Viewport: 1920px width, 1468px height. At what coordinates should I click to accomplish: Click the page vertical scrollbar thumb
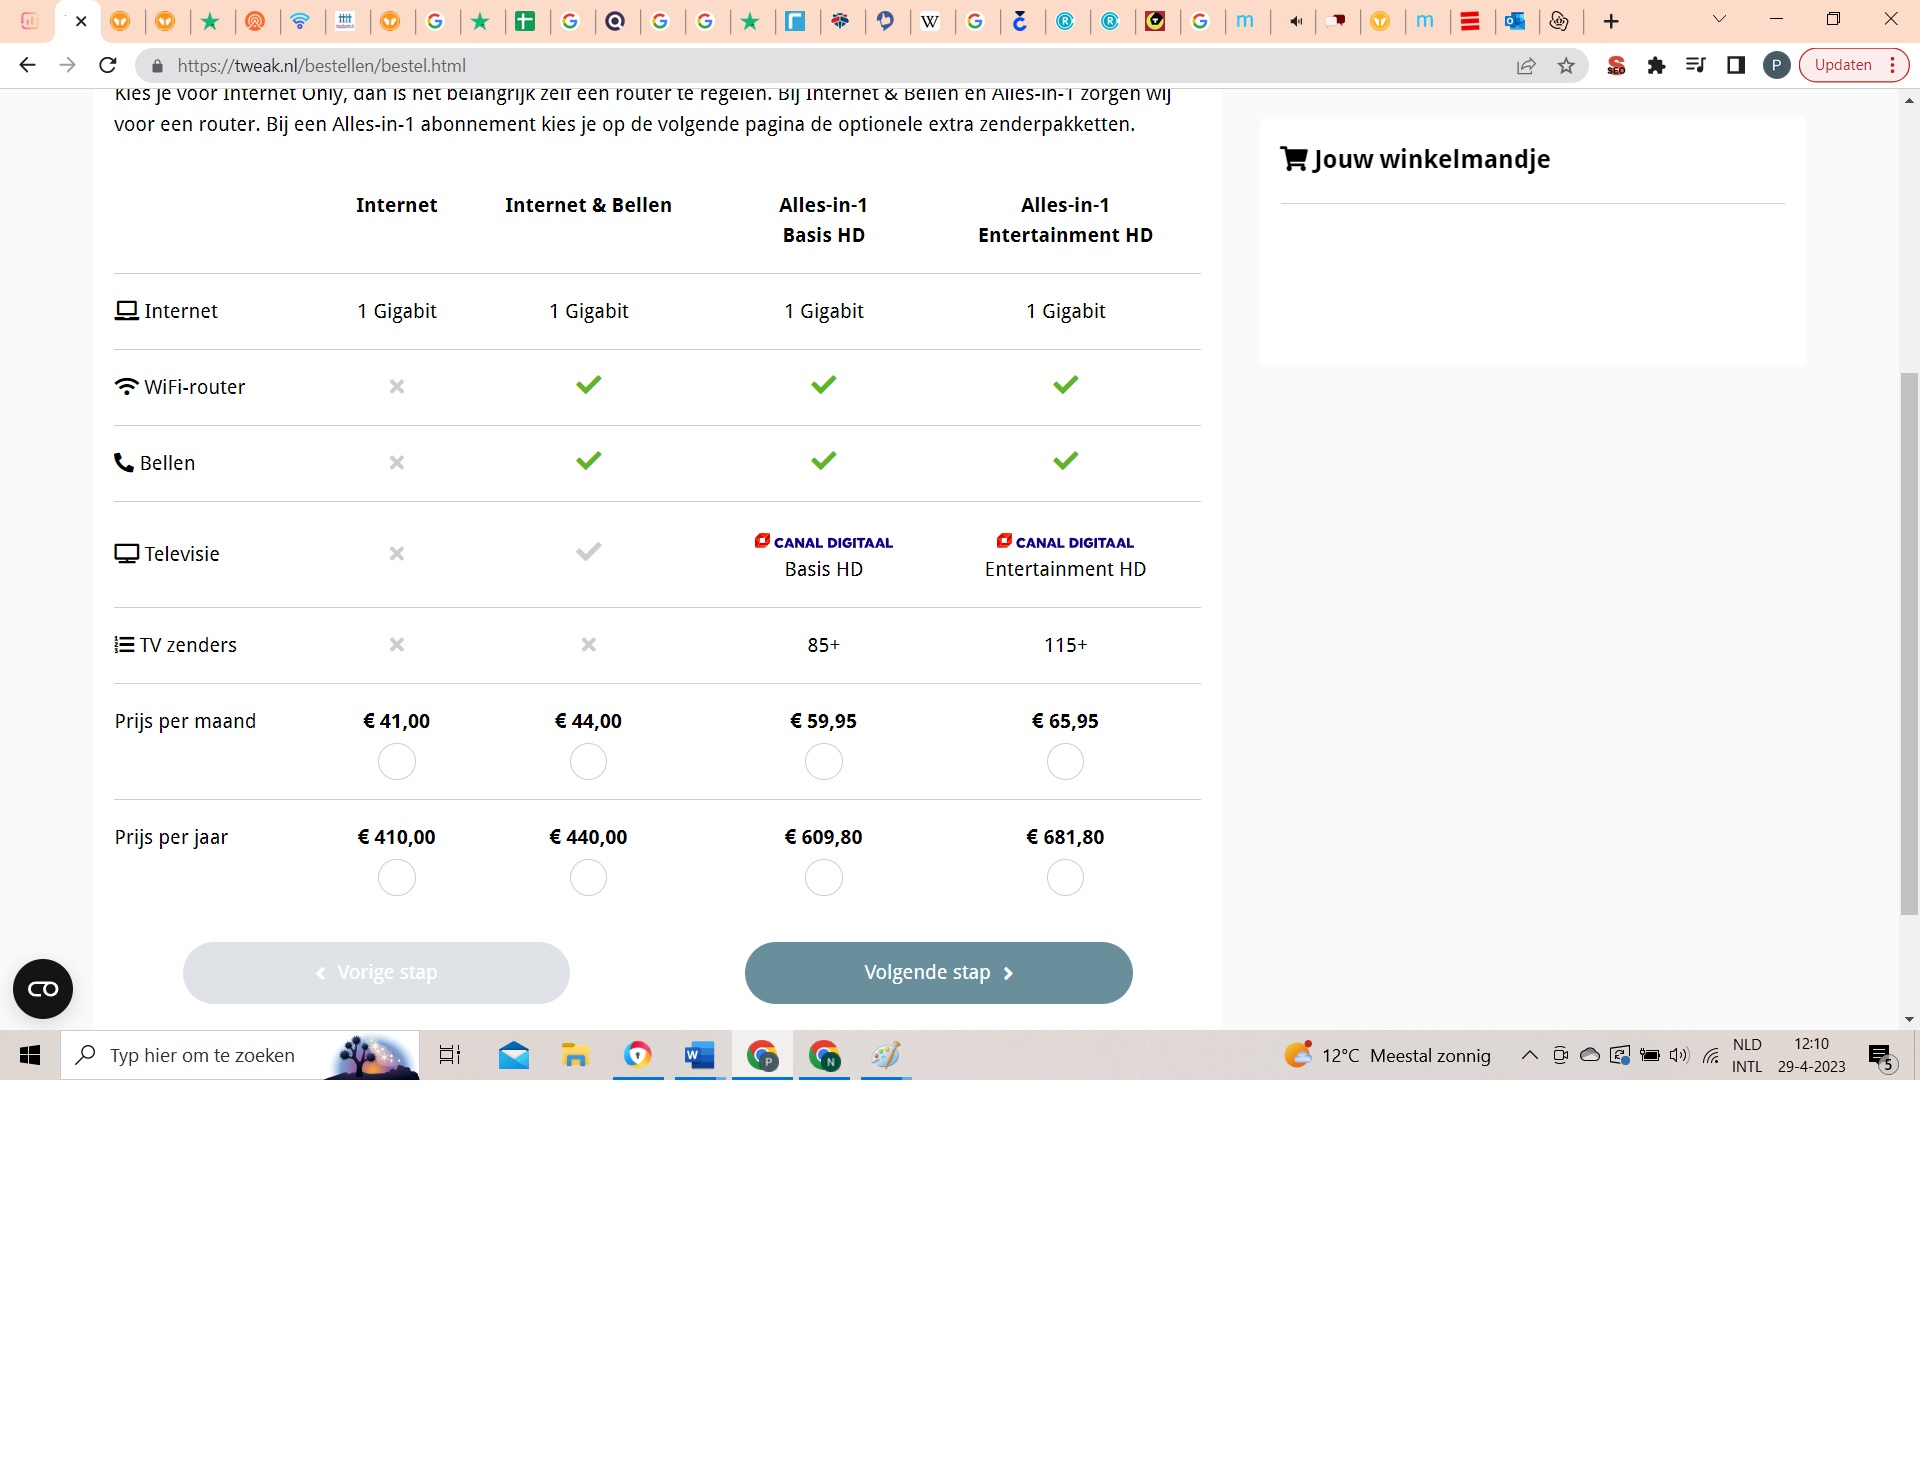[1909, 643]
